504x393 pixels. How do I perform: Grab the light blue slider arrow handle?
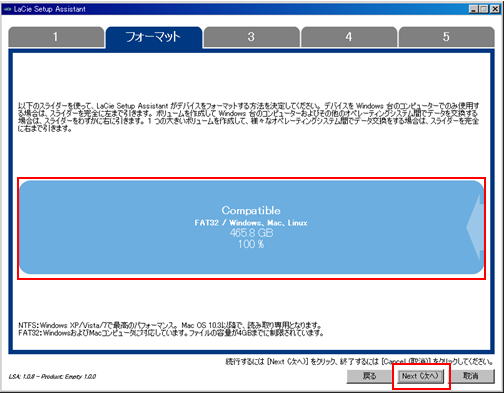coord(475,227)
